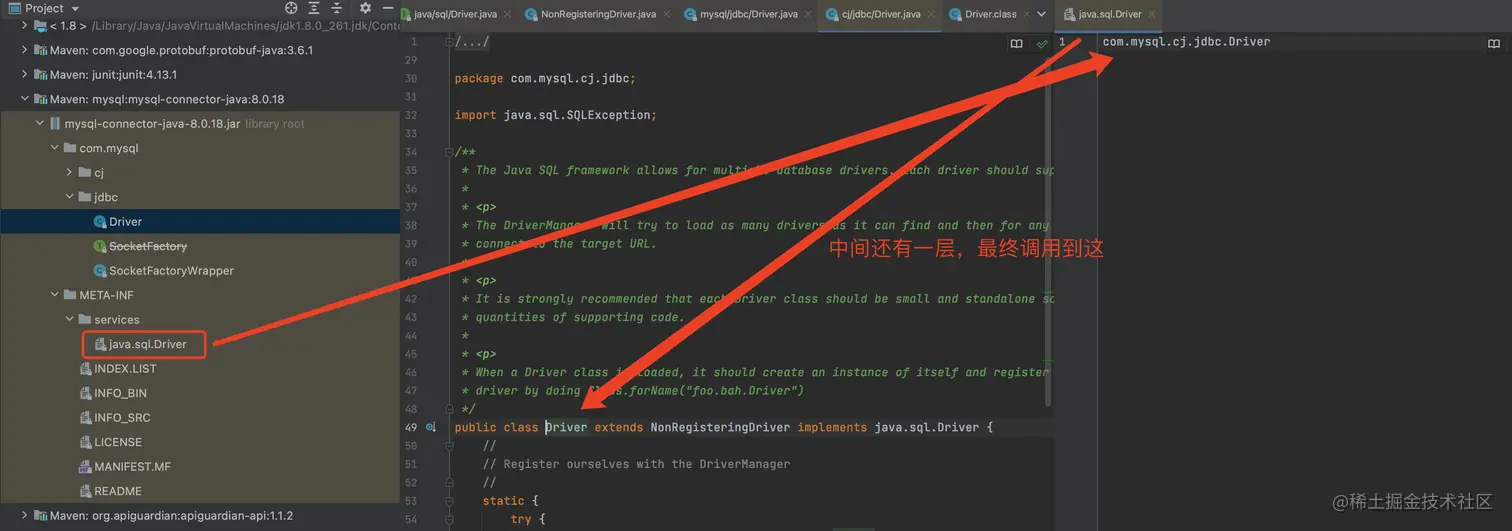Image resolution: width=1512 pixels, height=531 pixels.
Task: Click com.mysql.cj.jdbc.Driver text in right editor
Action: tap(1186, 42)
